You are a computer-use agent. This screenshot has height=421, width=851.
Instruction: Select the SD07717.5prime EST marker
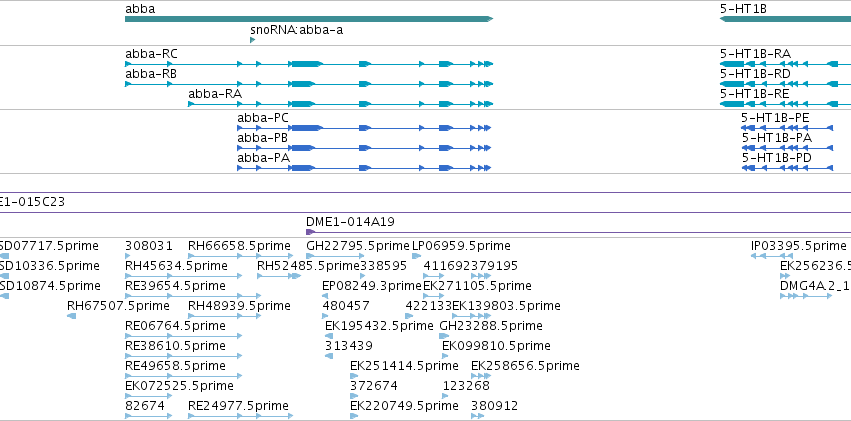pos(4,256)
